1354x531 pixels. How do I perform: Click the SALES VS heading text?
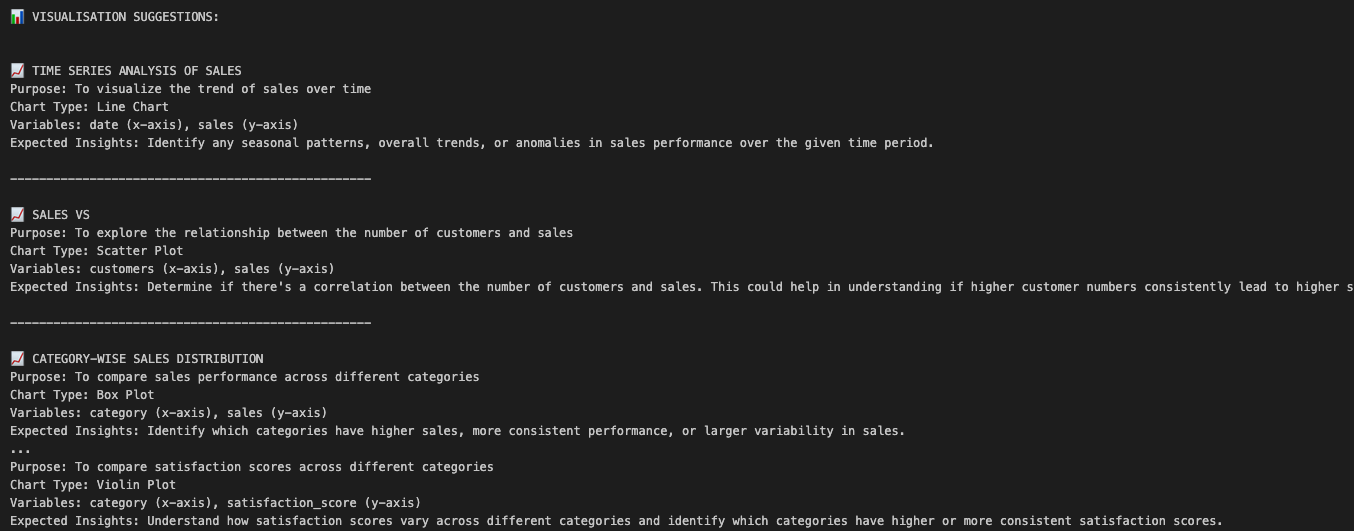[60, 215]
